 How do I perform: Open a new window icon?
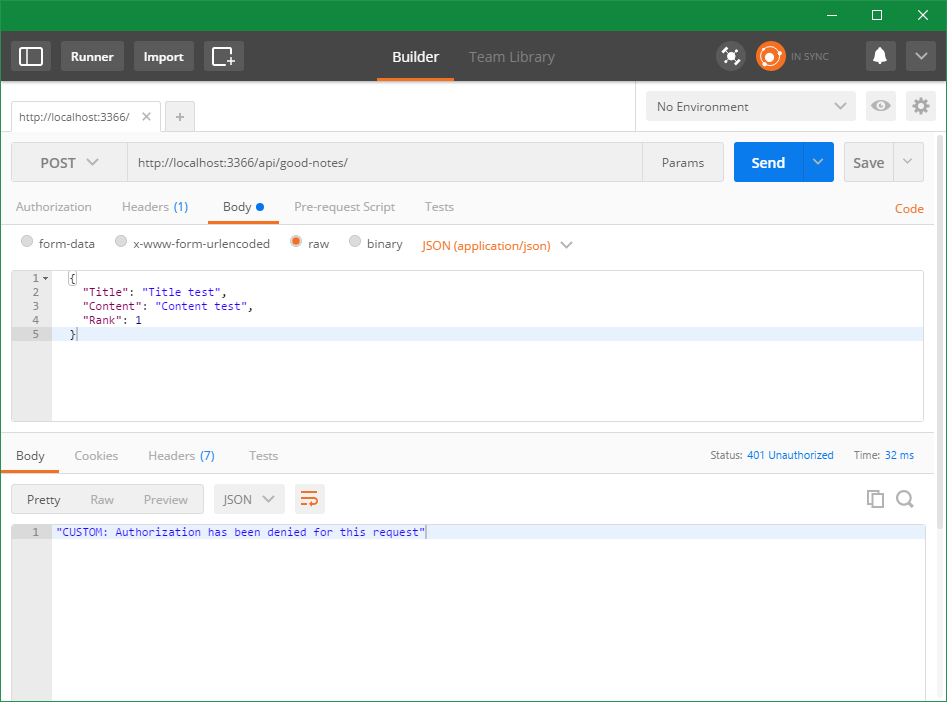pos(223,56)
